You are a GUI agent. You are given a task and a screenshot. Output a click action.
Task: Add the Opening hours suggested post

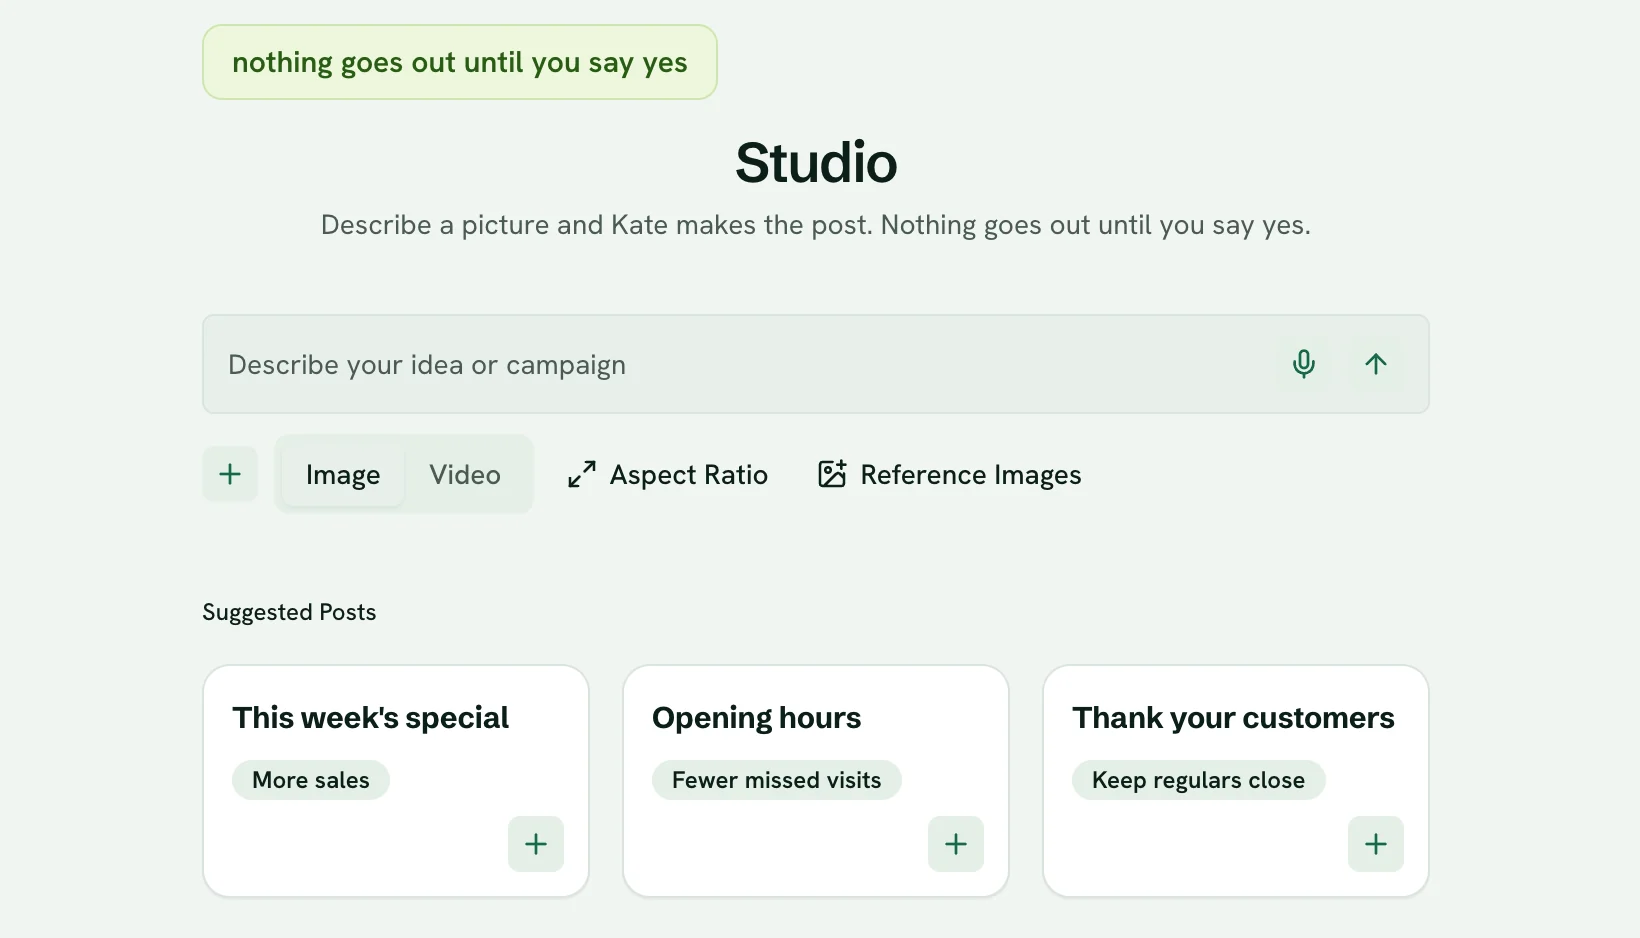pyautogui.click(x=956, y=844)
